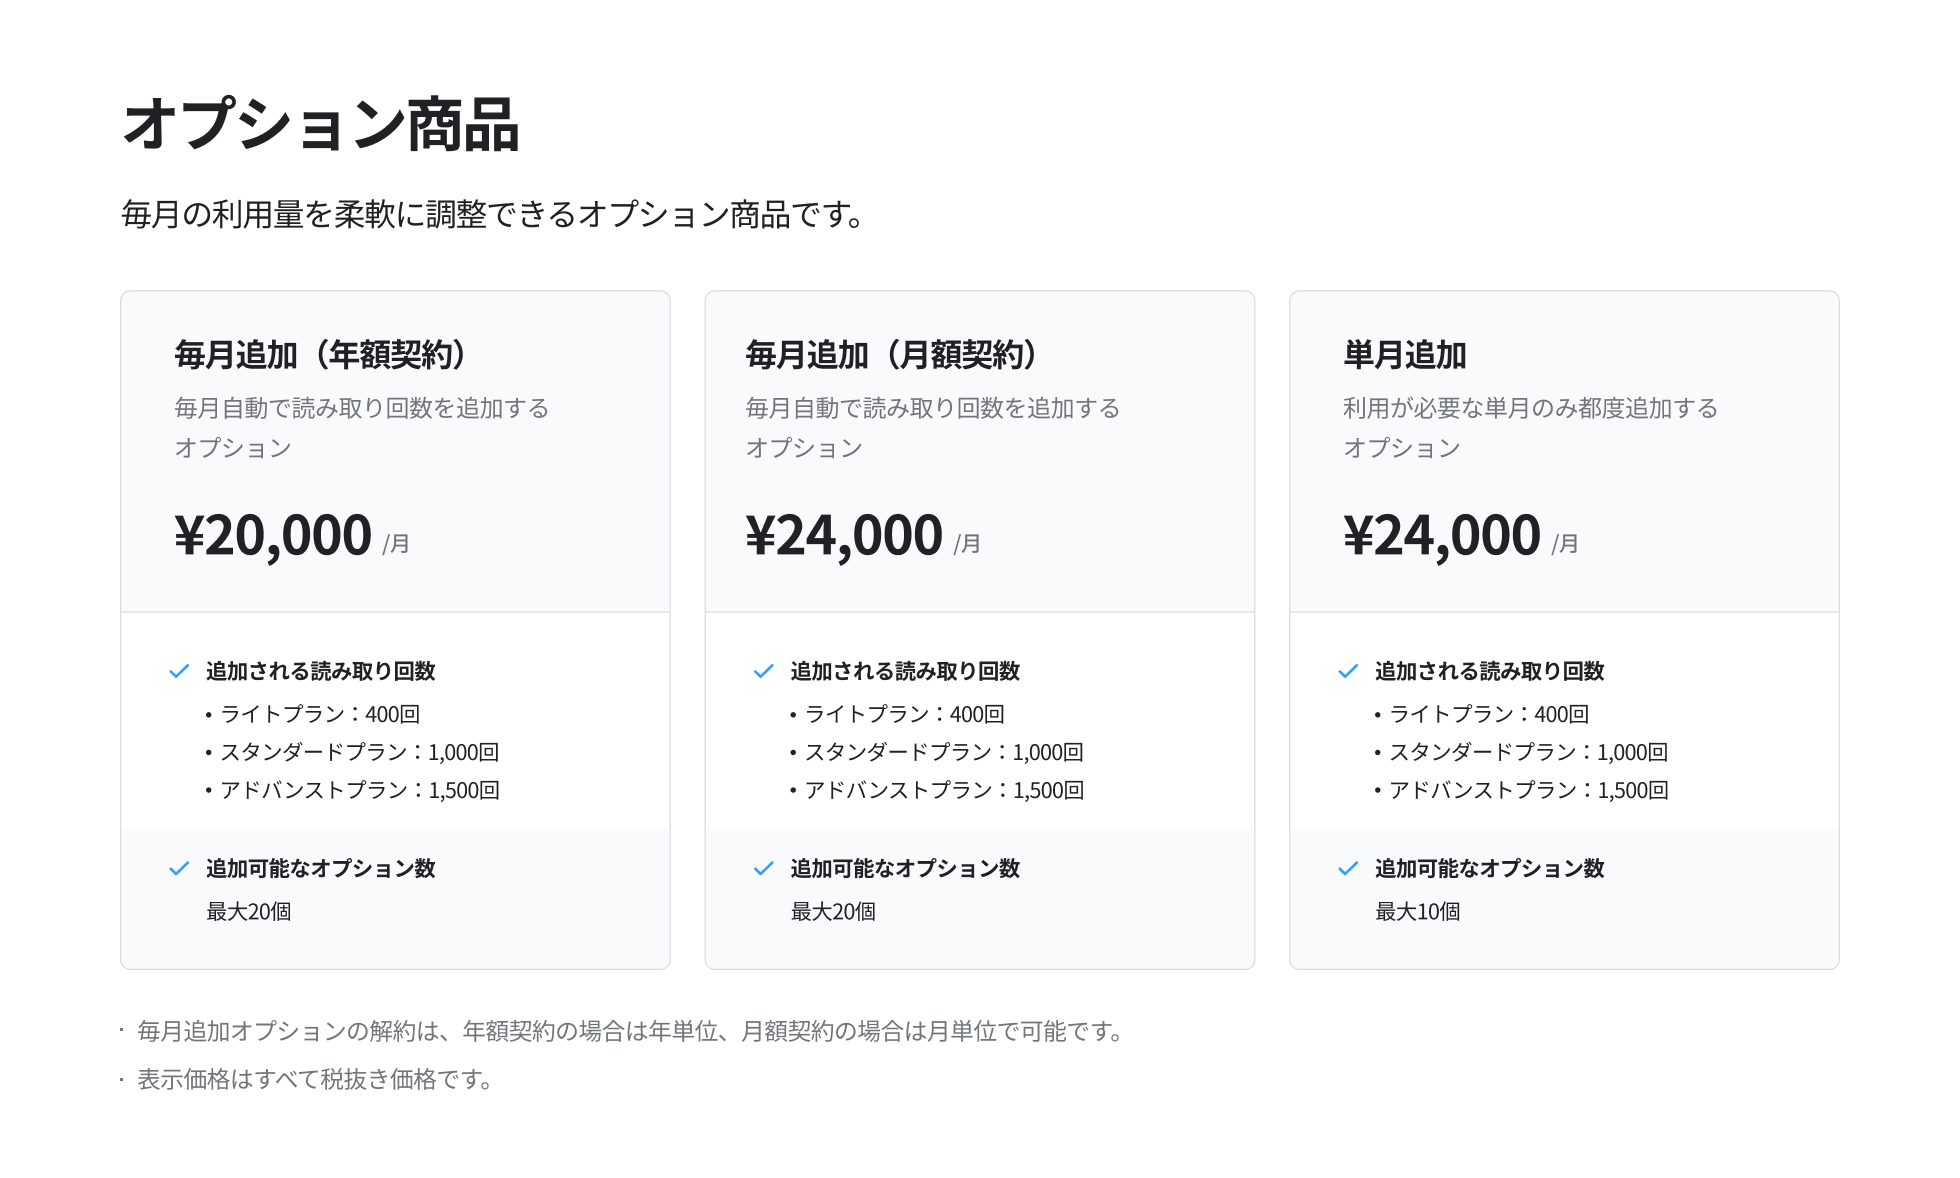
Task: Click the オプション商品 page heading
Action: [320, 125]
